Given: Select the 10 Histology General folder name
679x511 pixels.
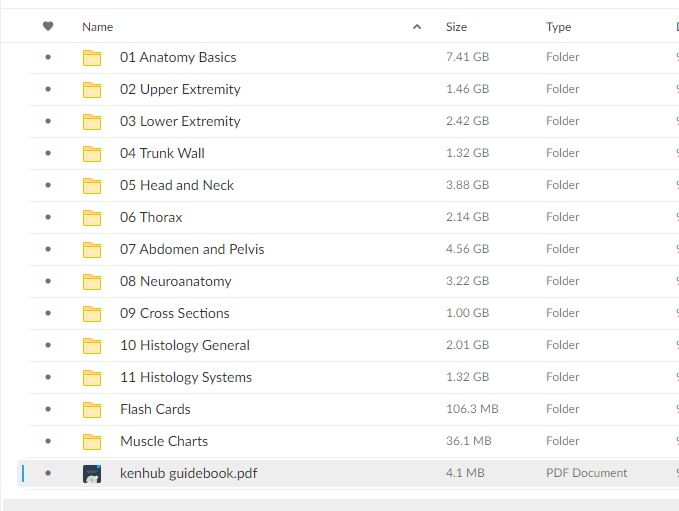Looking at the screenshot, I should click(185, 346).
